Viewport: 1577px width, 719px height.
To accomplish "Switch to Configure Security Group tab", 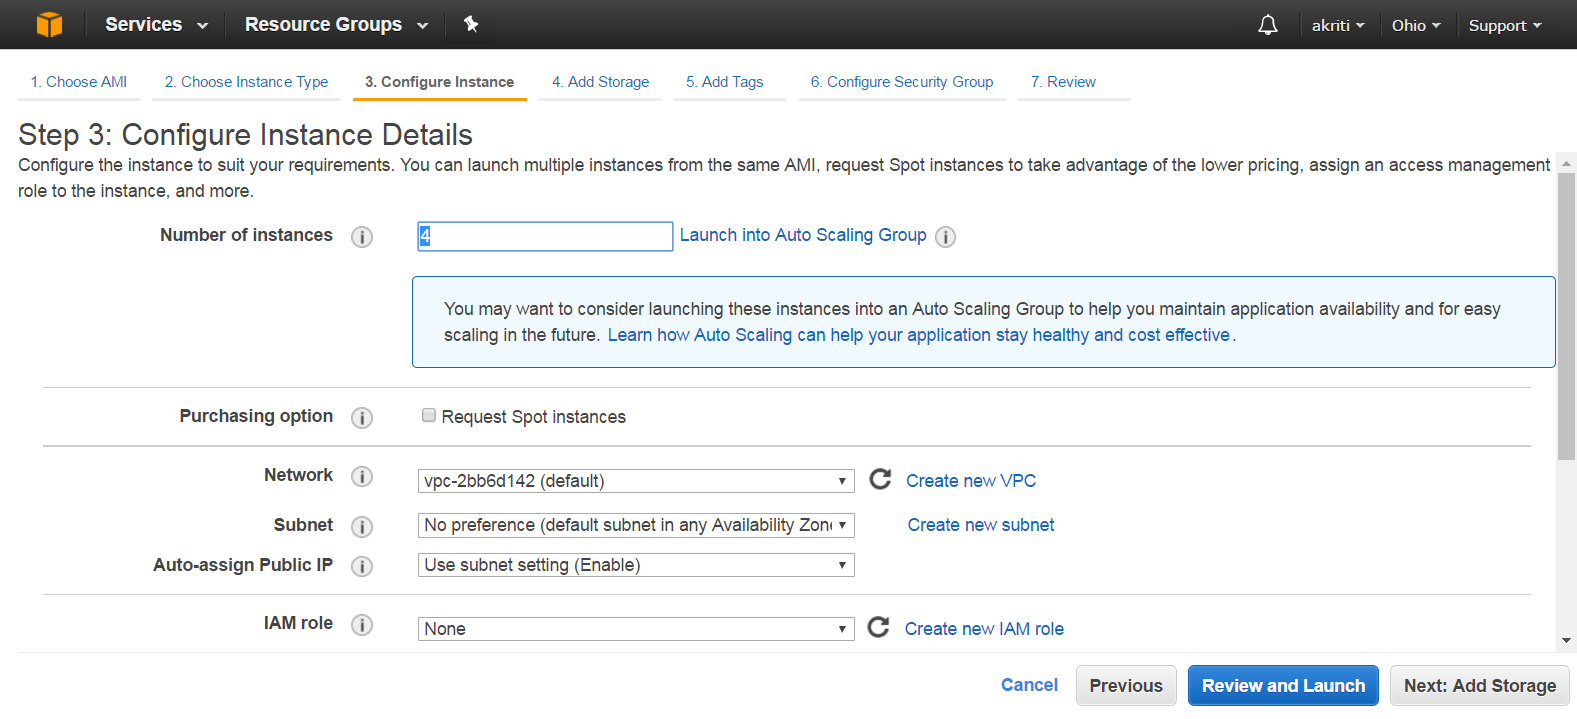I will (x=901, y=82).
